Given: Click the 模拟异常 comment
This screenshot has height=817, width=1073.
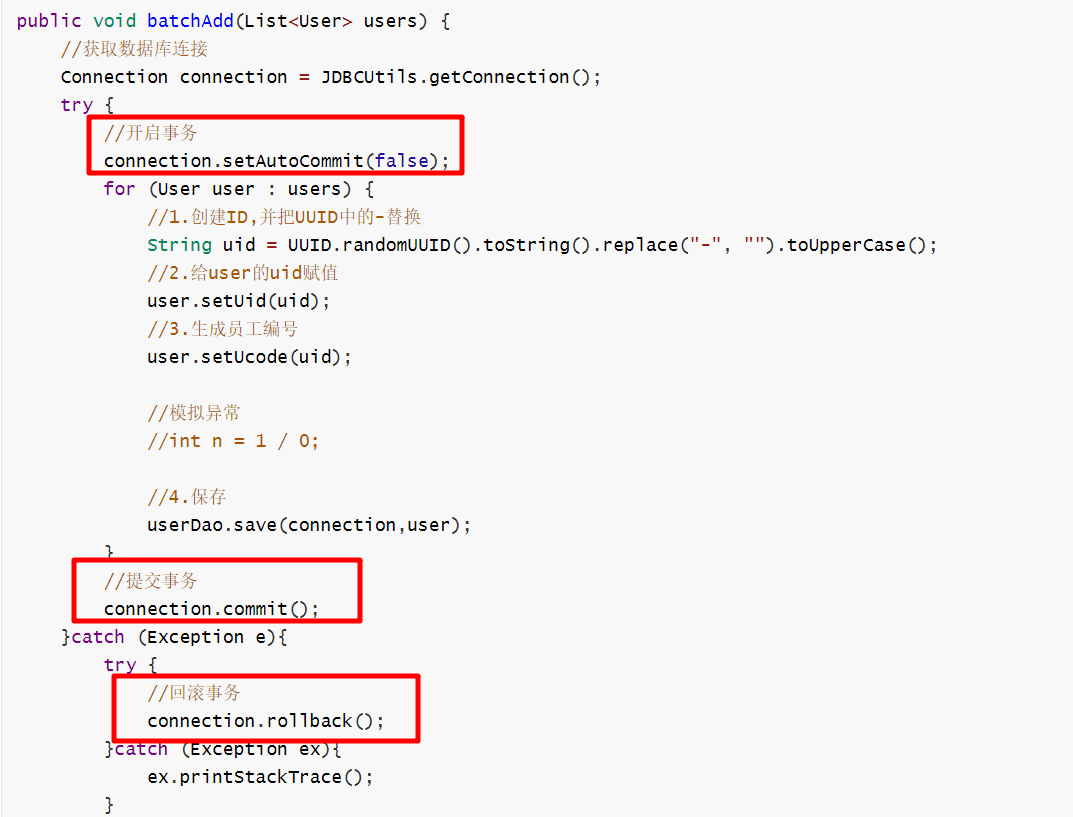Looking at the screenshot, I should tap(194, 413).
